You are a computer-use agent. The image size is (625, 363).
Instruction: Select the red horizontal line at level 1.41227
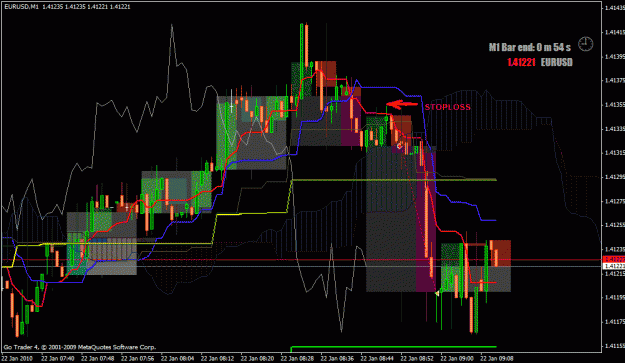point(301,259)
